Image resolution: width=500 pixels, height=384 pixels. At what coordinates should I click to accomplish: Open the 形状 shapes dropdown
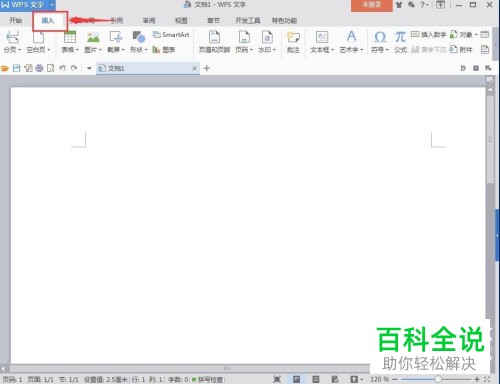[139, 42]
